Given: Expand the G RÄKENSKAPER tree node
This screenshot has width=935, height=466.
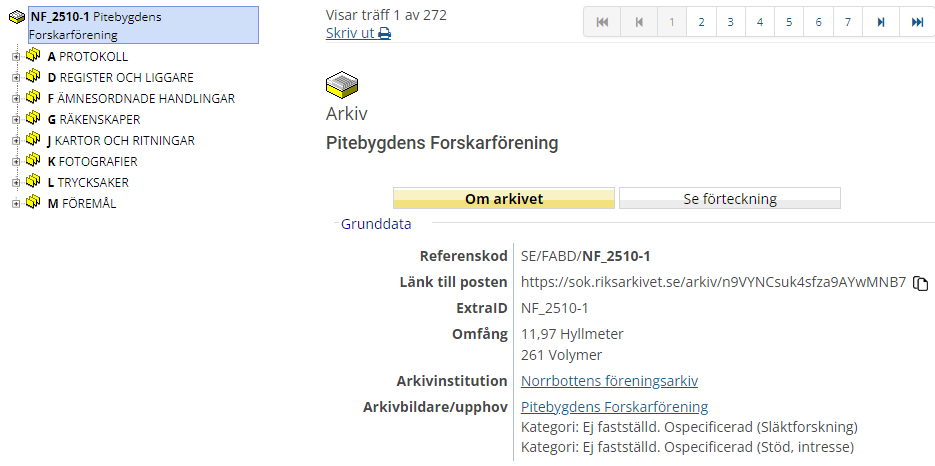Looking at the screenshot, I should 15,120.
